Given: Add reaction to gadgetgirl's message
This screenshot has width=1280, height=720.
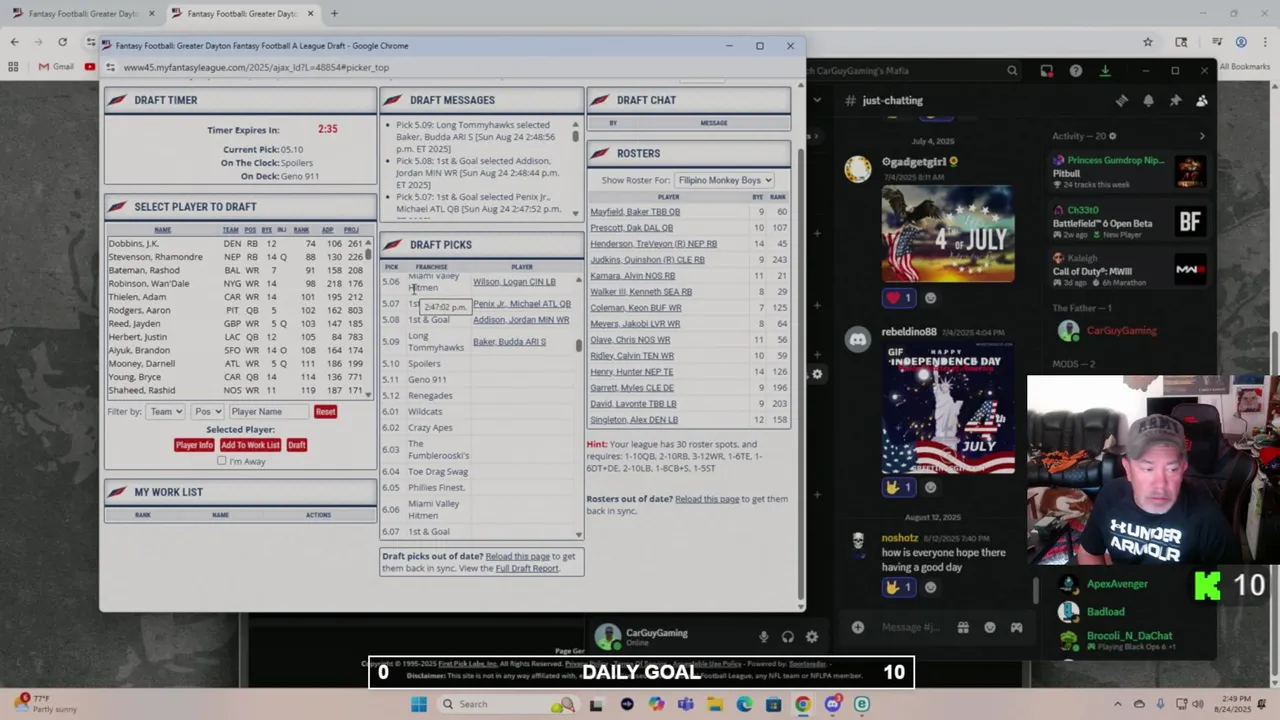Looking at the screenshot, I should click(x=931, y=298).
